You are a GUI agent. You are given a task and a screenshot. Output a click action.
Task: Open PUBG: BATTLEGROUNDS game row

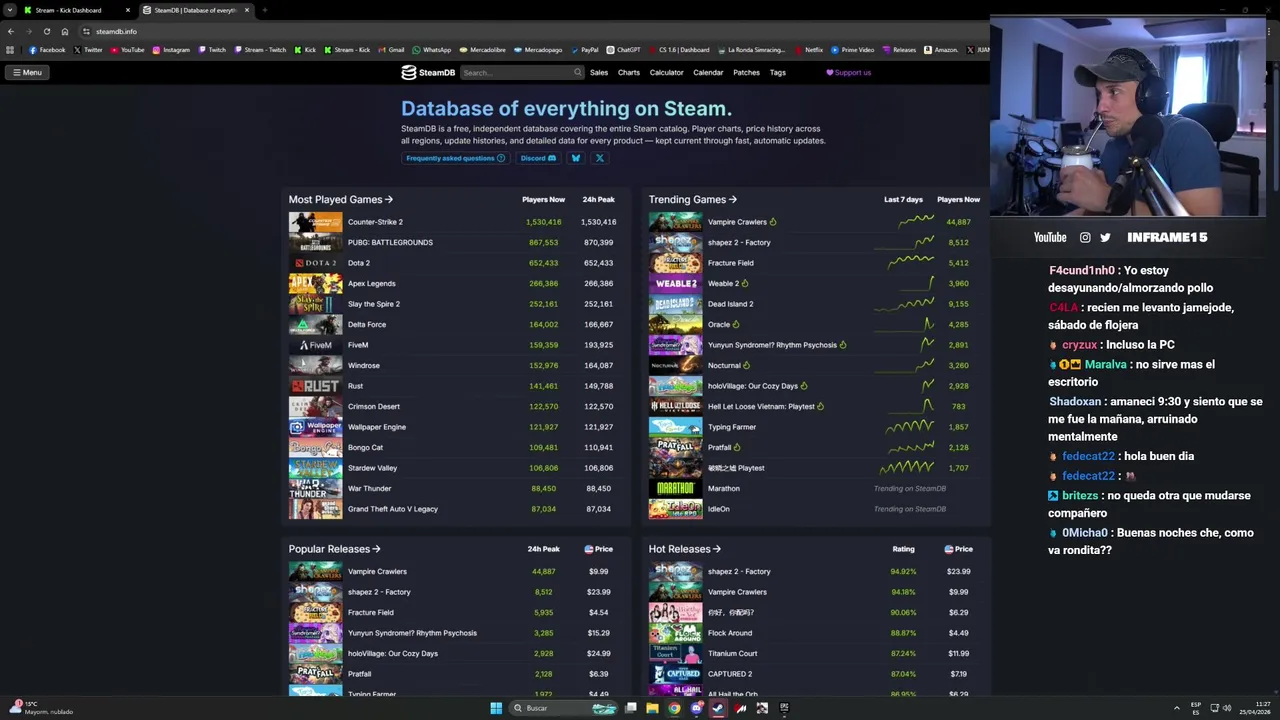(x=454, y=242)
